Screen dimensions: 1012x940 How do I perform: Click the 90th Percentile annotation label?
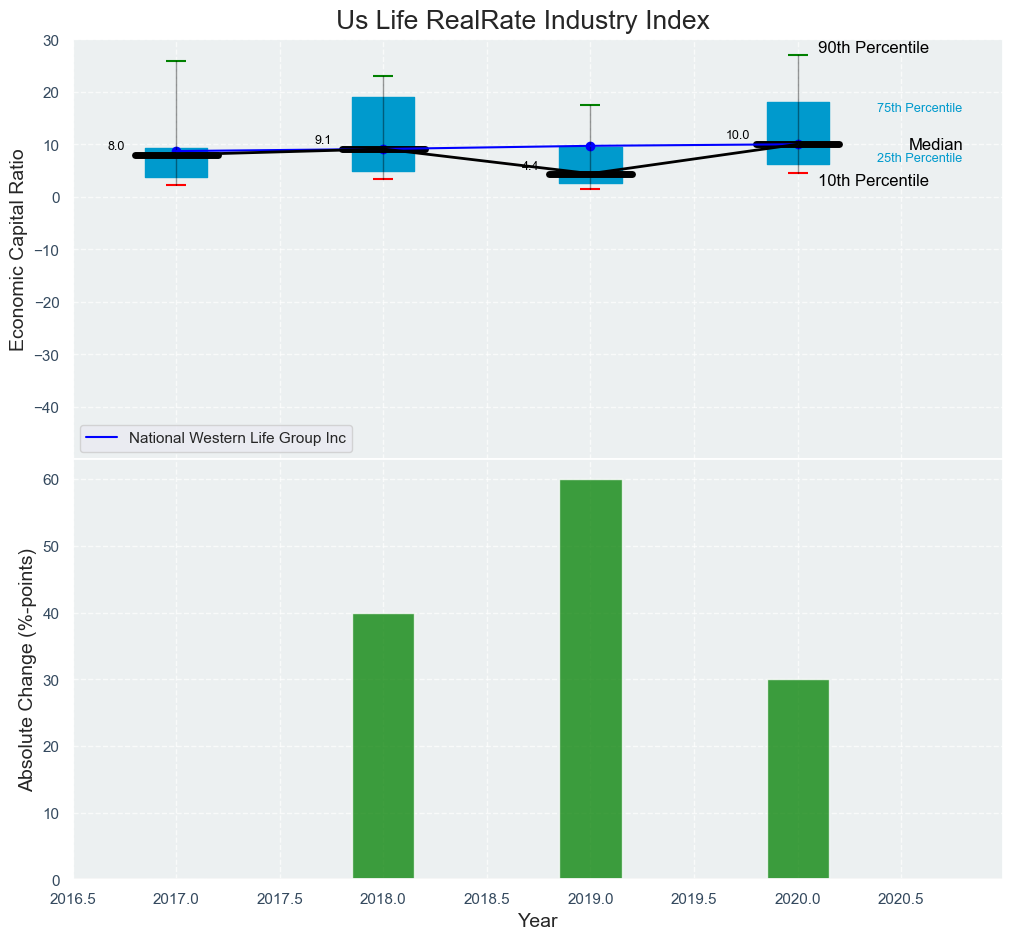[x=873, y=48]
